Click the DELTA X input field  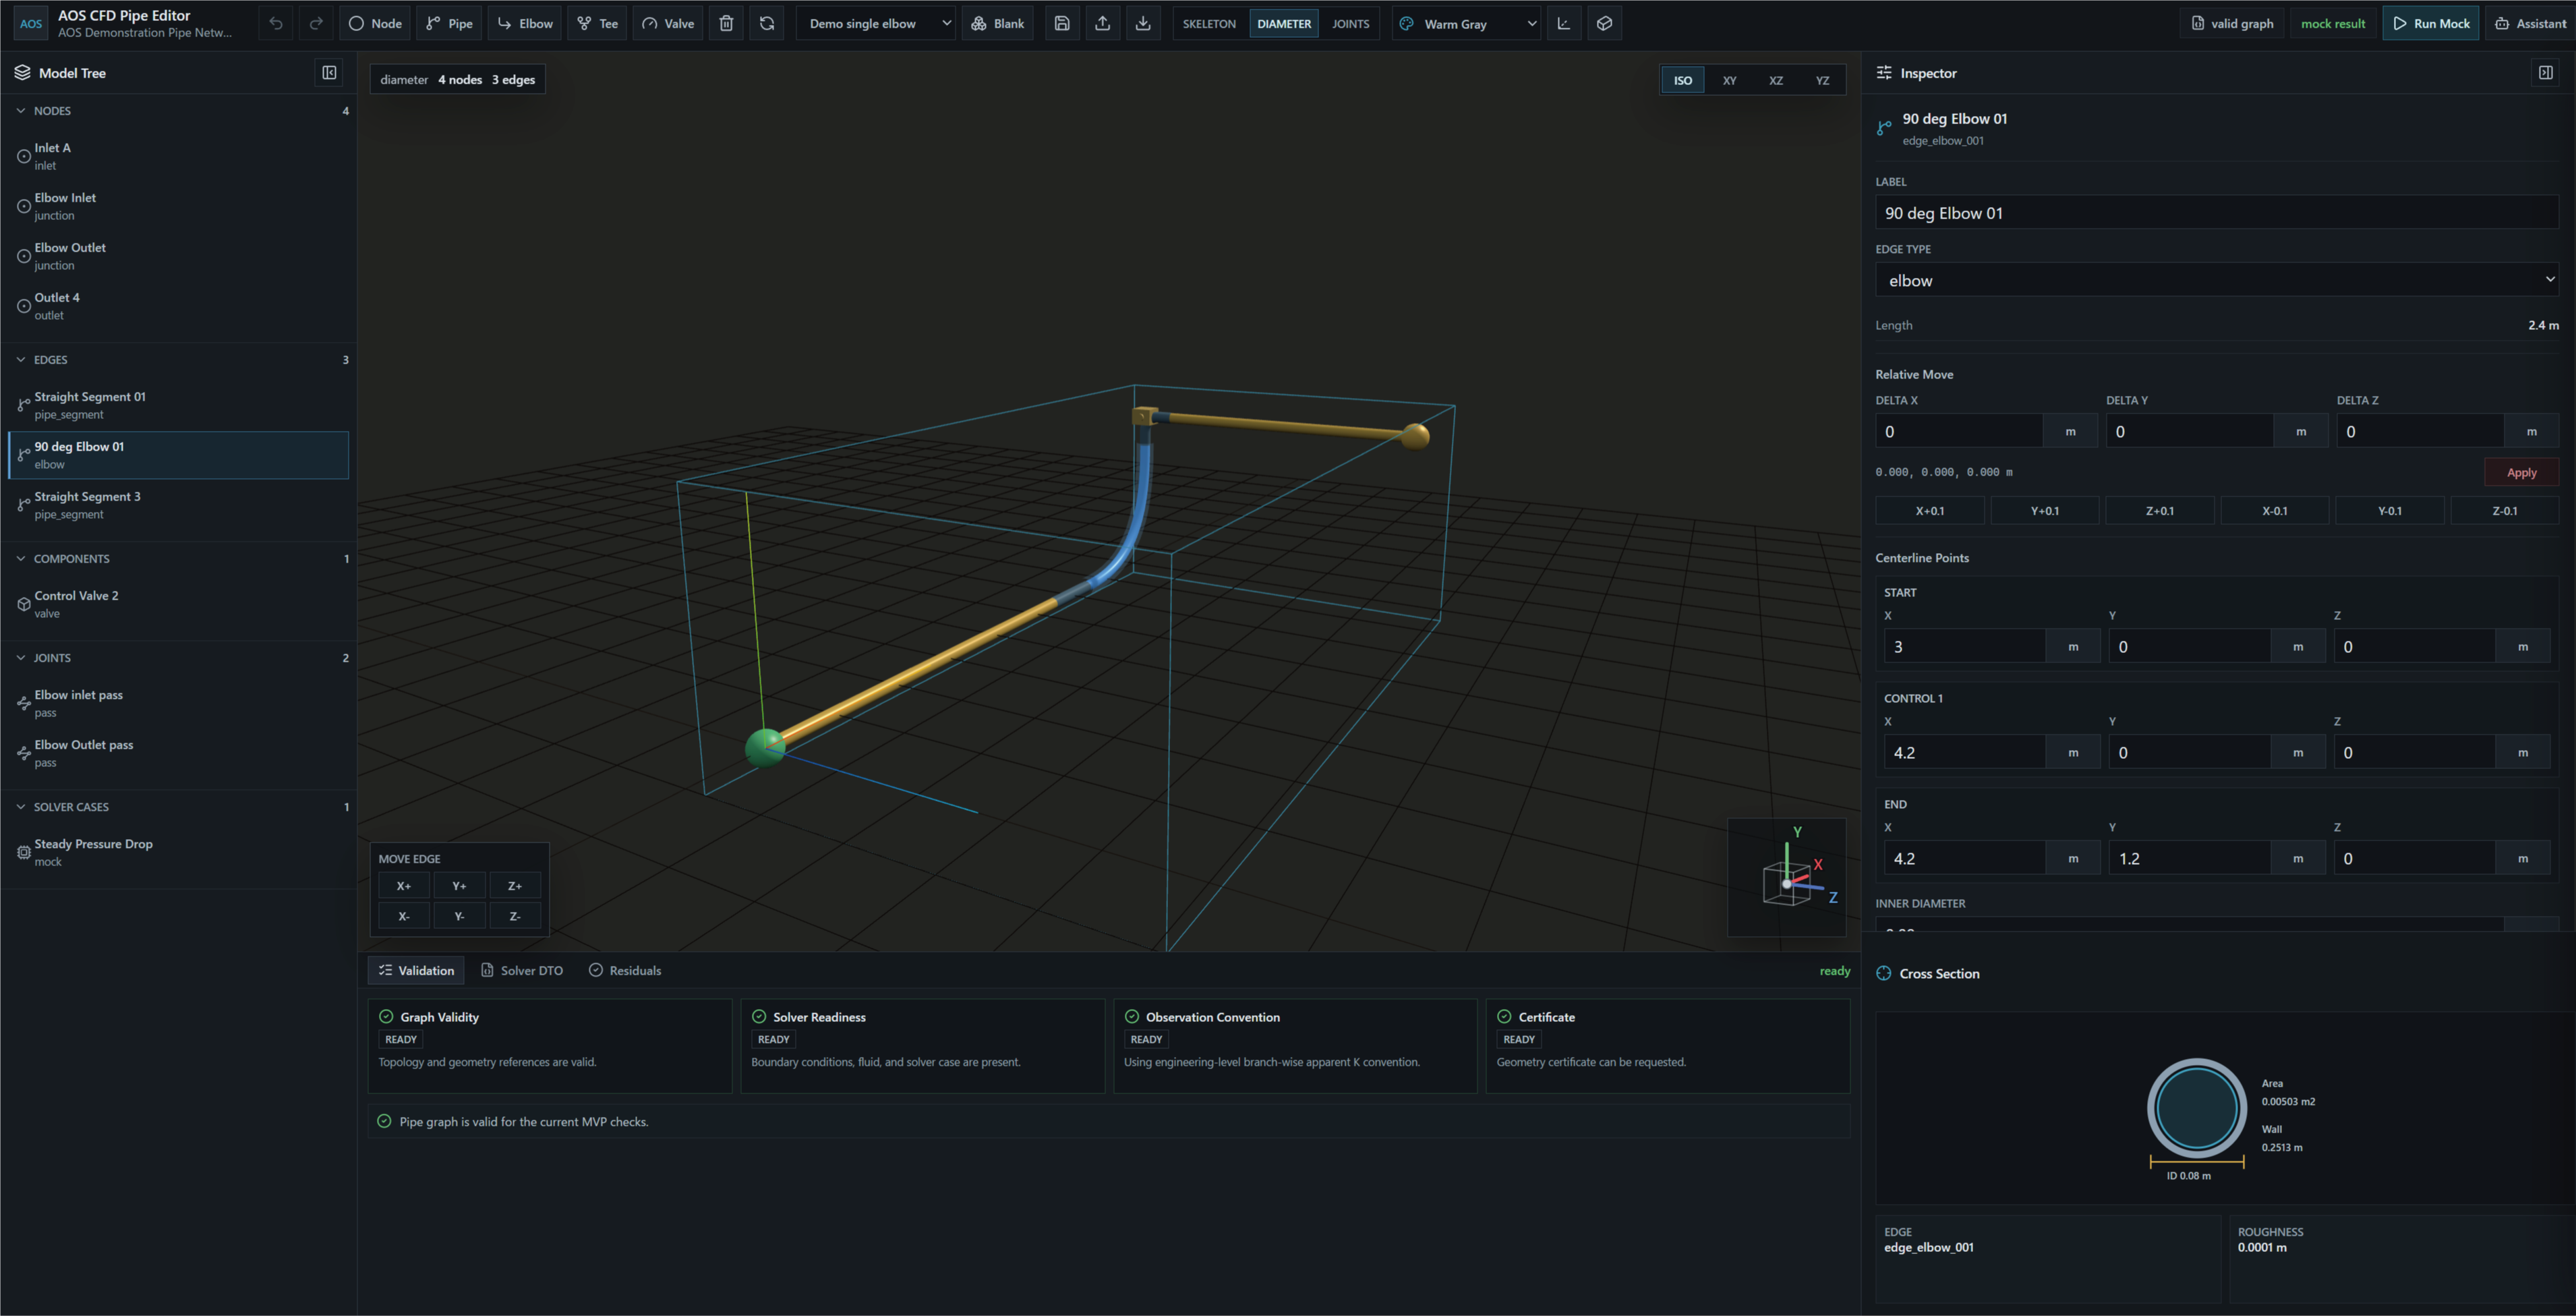[x=1959, y=431]
